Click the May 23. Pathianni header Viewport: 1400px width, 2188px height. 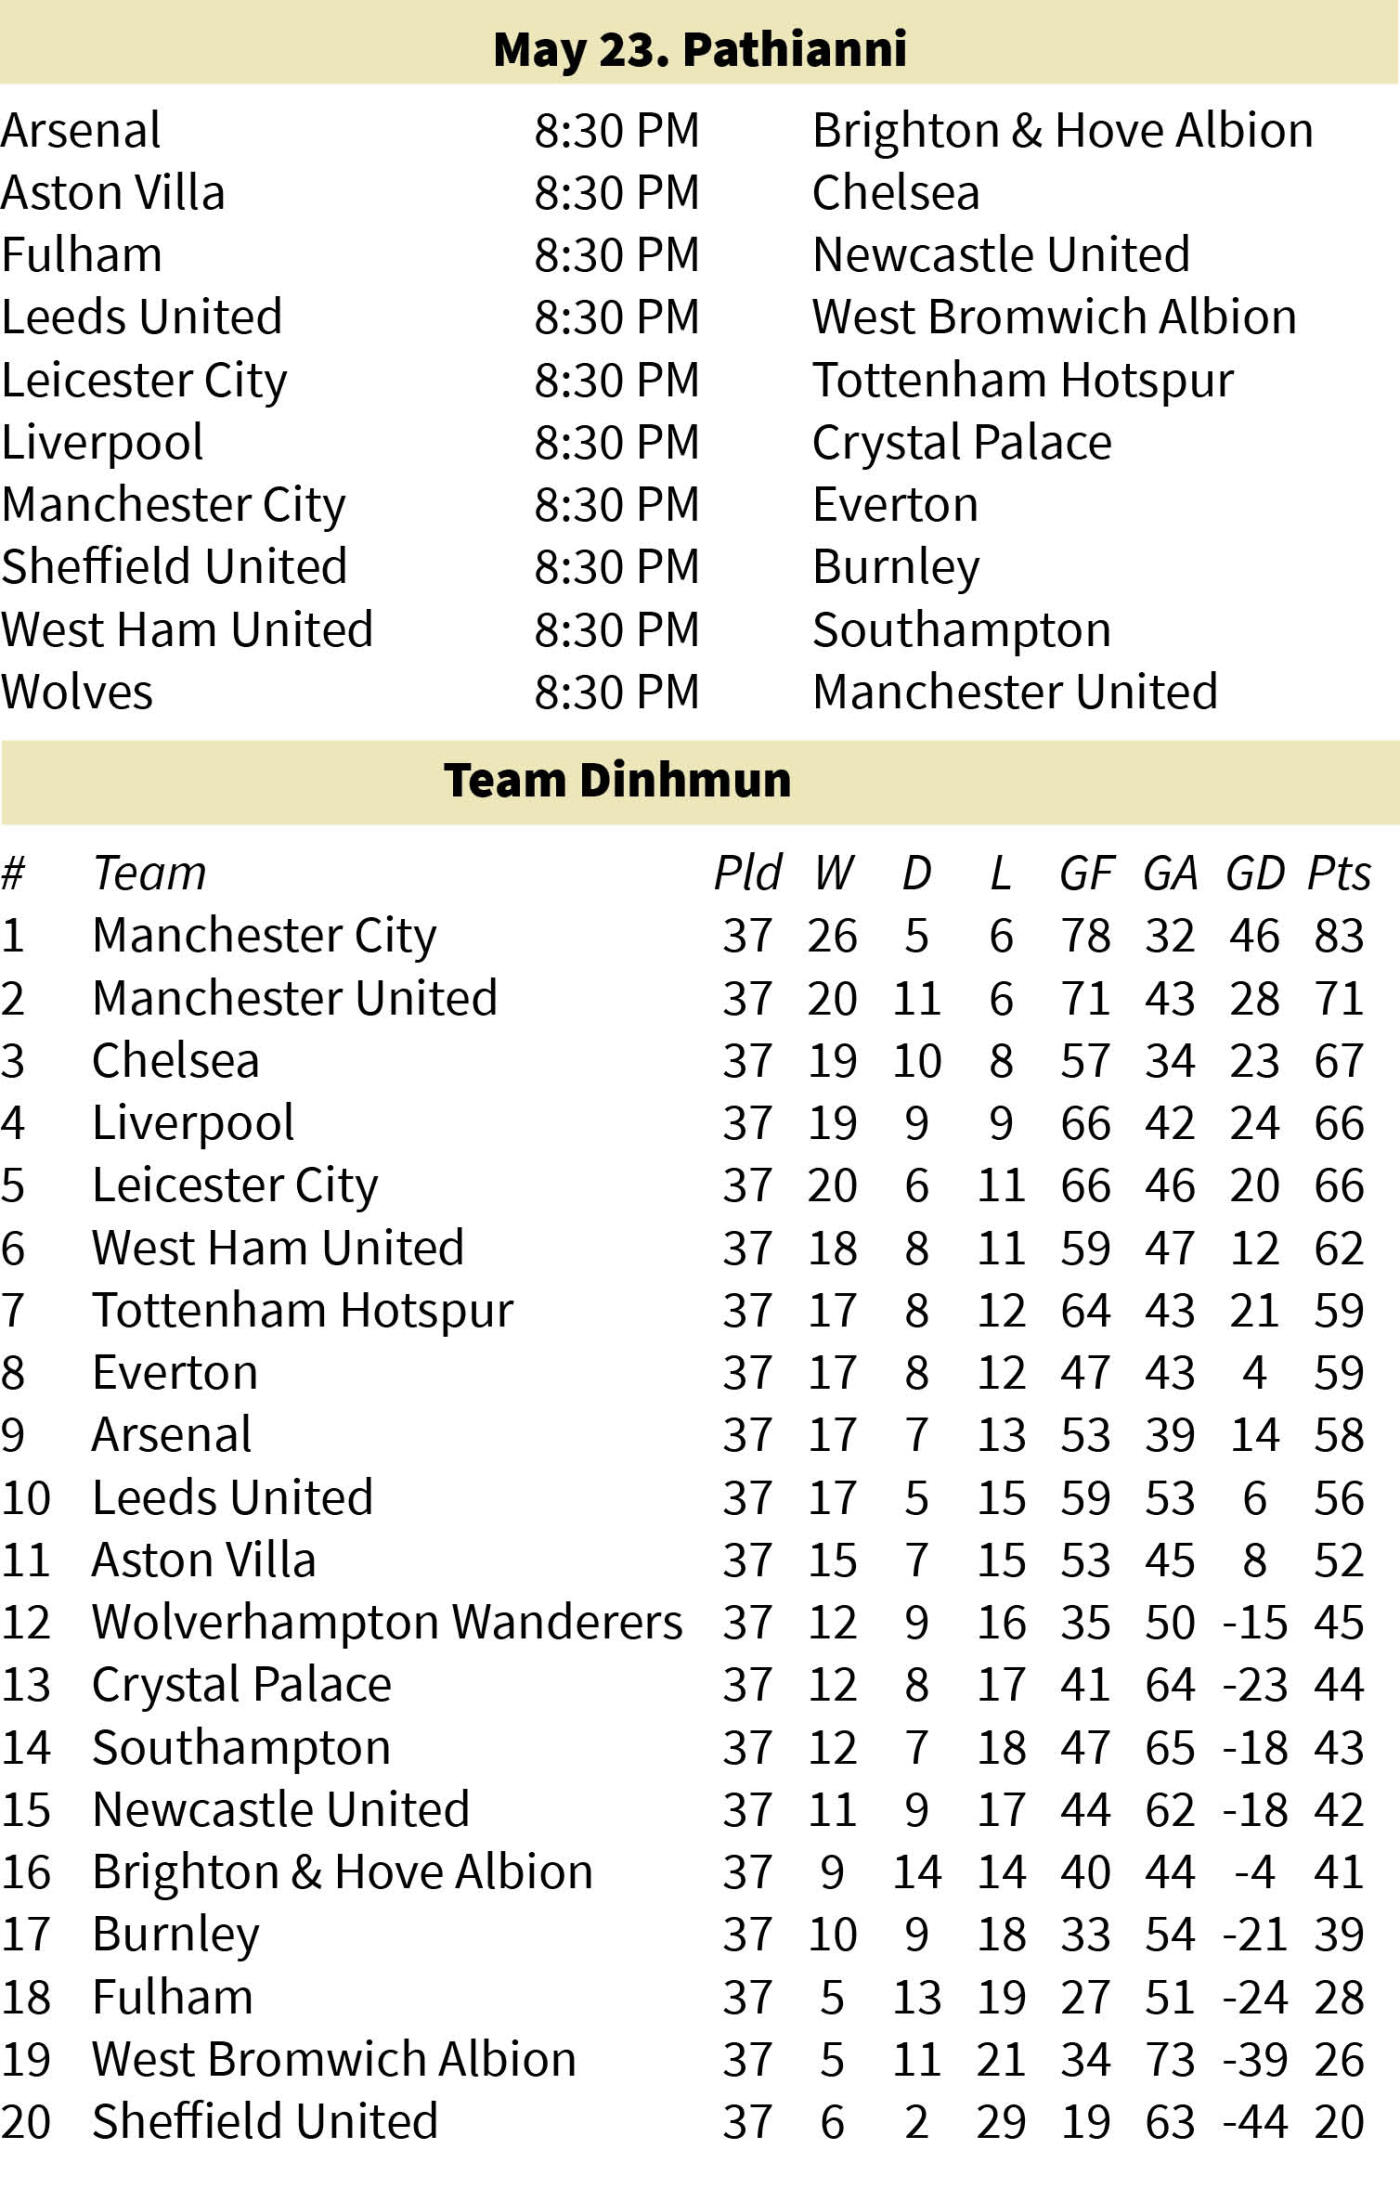700,48
